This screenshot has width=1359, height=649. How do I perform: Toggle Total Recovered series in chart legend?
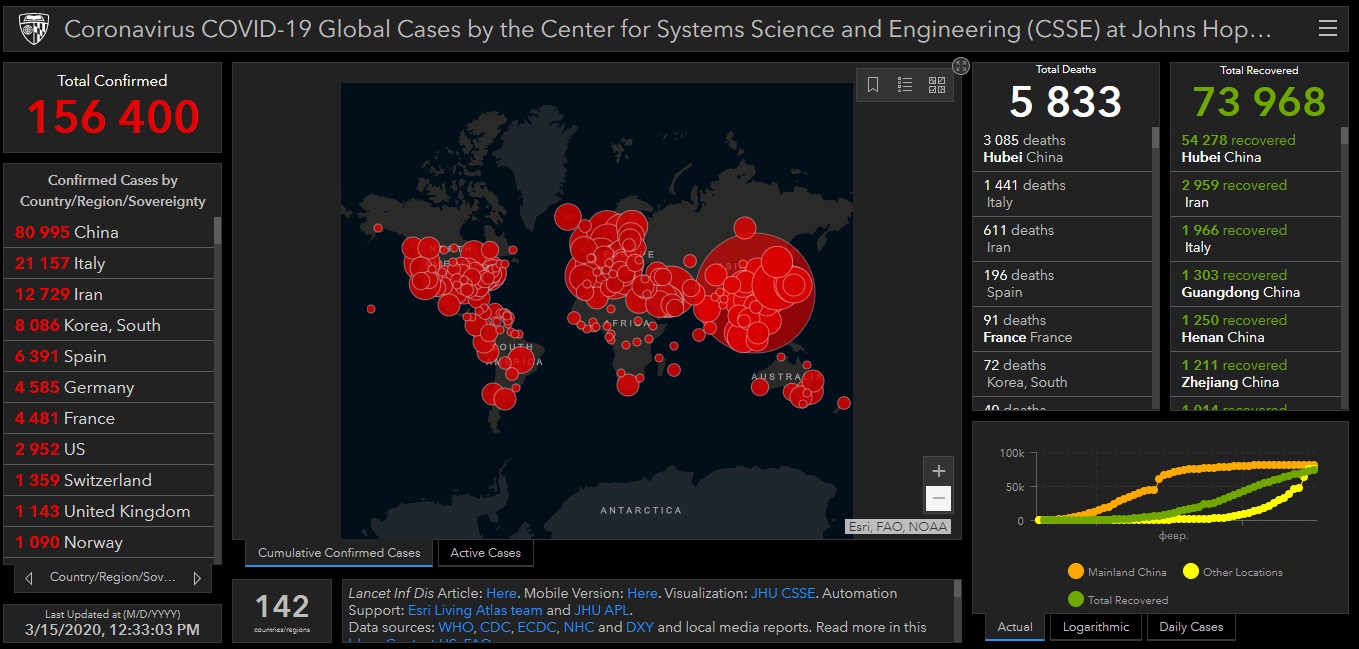[1117, 600]
